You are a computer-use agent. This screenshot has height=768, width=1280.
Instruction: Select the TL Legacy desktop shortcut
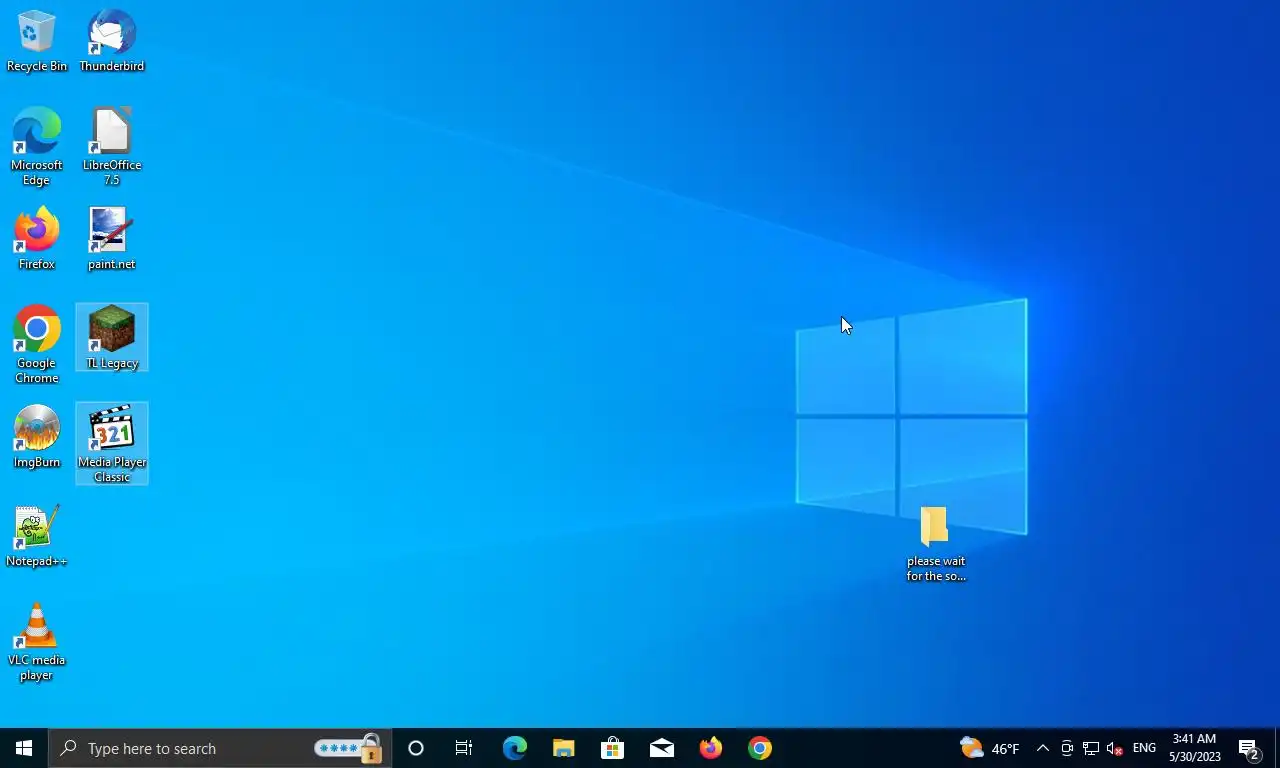112,337
